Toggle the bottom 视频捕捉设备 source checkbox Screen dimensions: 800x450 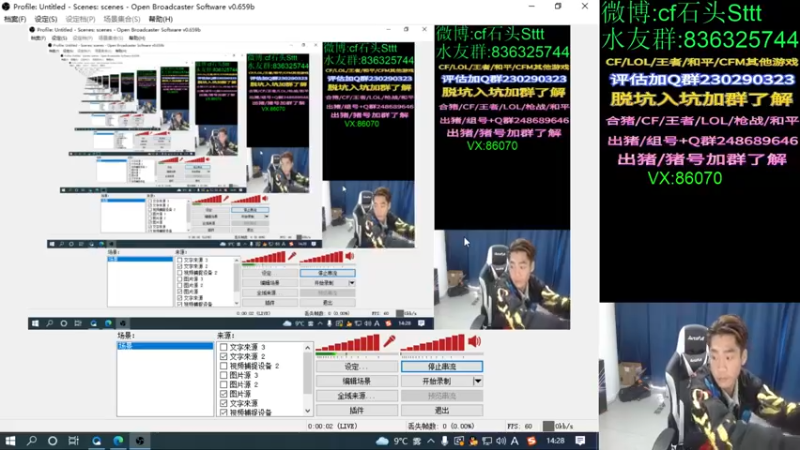[x=223, y=412]
